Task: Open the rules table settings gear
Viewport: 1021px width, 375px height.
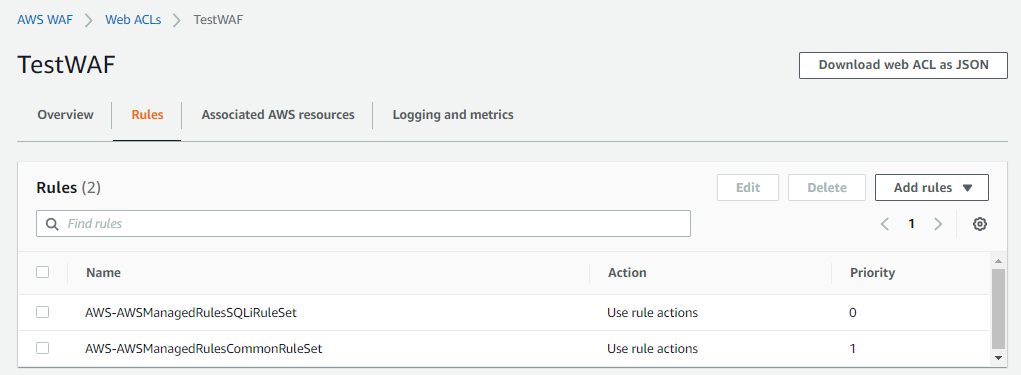Action: click(x=979, y=224)
